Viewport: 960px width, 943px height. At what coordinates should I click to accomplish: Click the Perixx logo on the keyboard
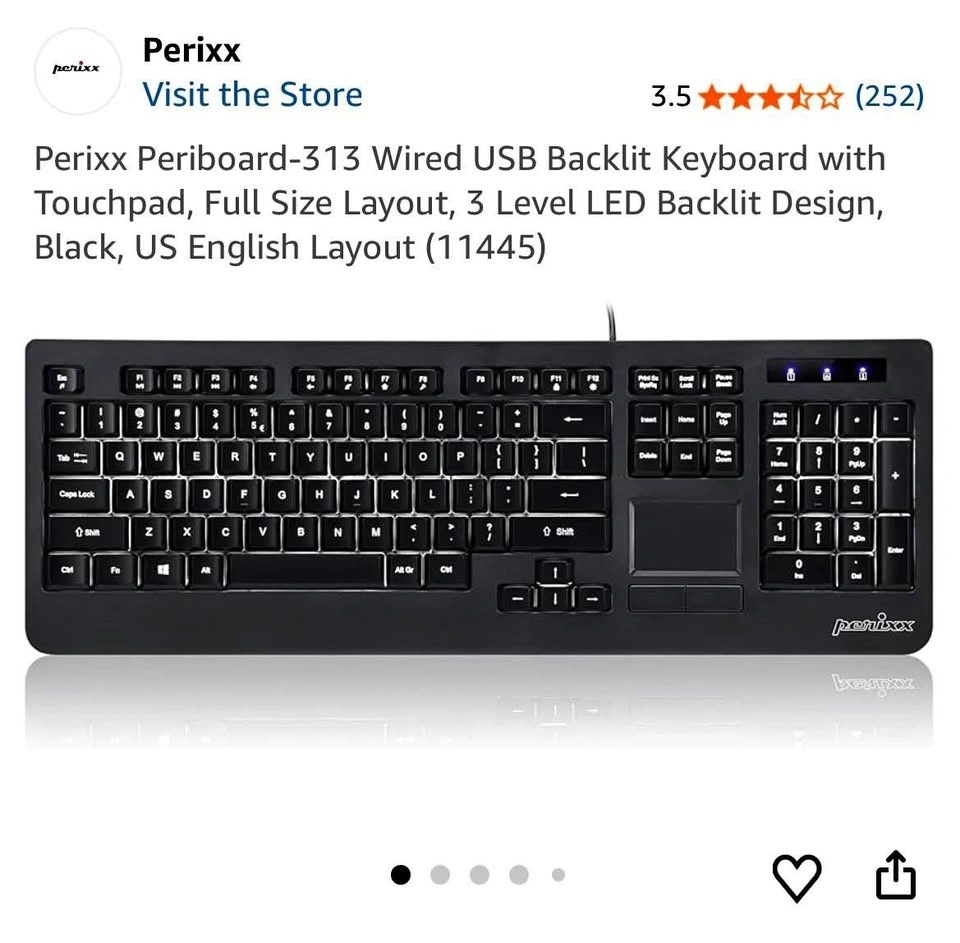pyautogui.click(x=872, y=625)
